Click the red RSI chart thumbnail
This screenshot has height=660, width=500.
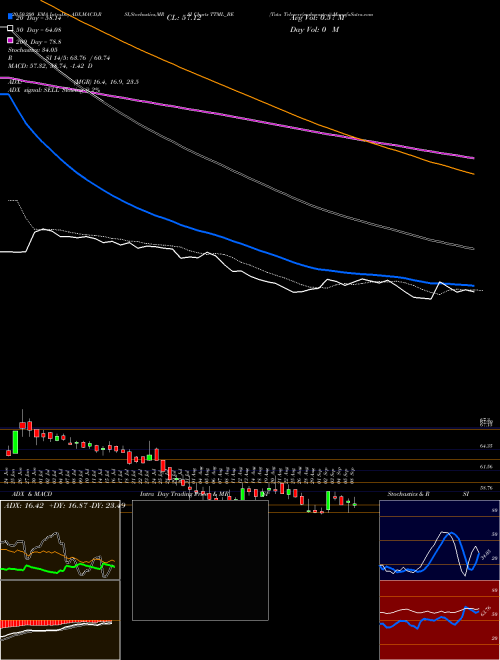[439, 620]
